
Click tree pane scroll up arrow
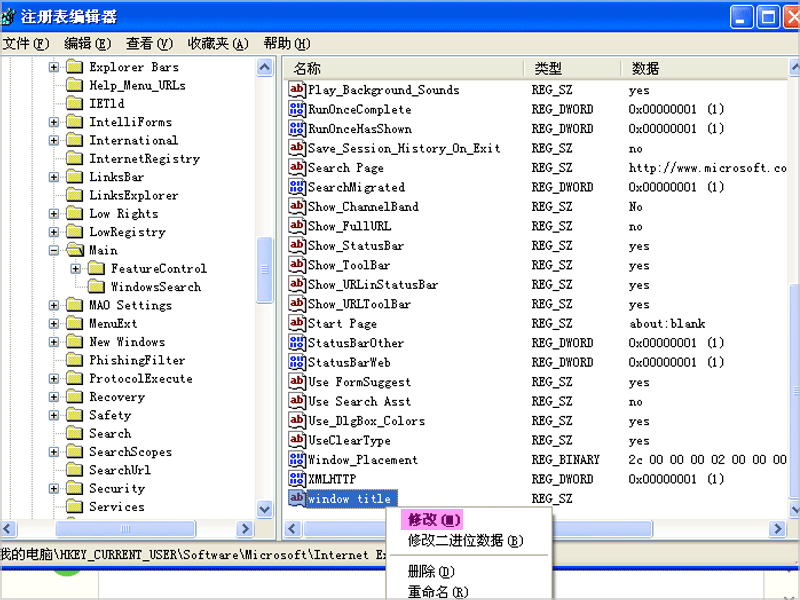[265, 67]
